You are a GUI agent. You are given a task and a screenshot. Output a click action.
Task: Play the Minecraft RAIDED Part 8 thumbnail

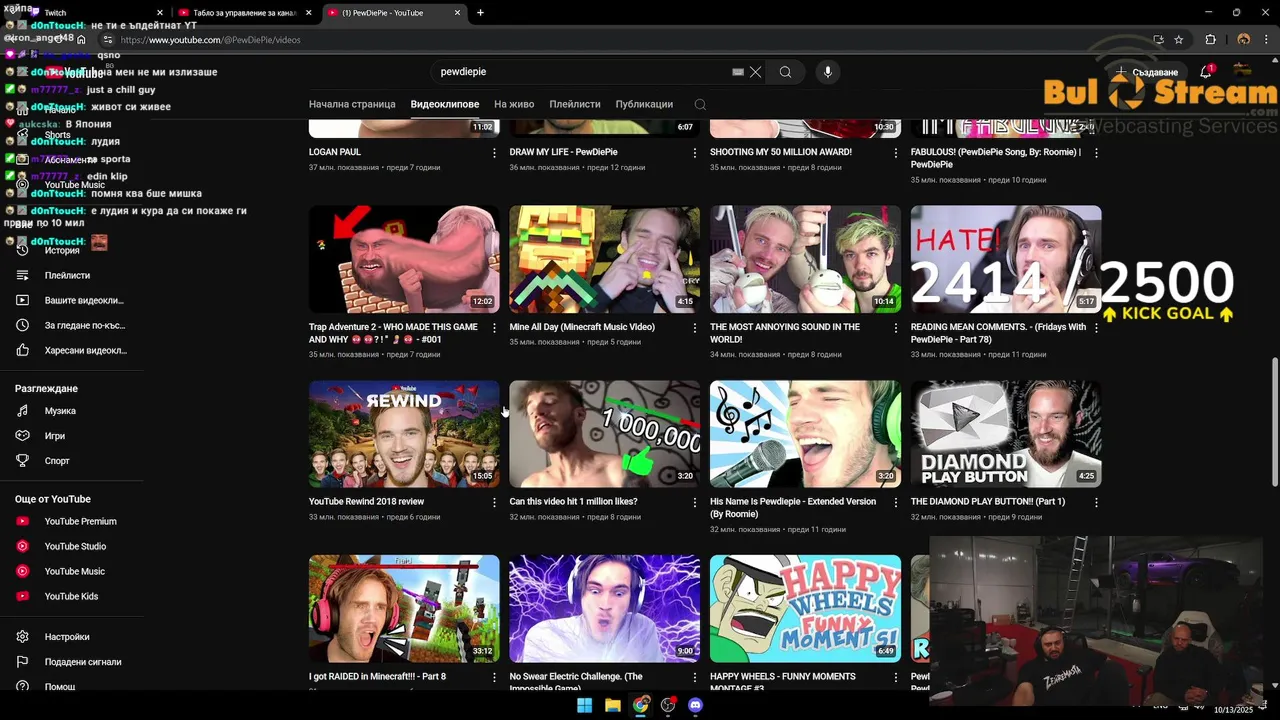point(404,609)
